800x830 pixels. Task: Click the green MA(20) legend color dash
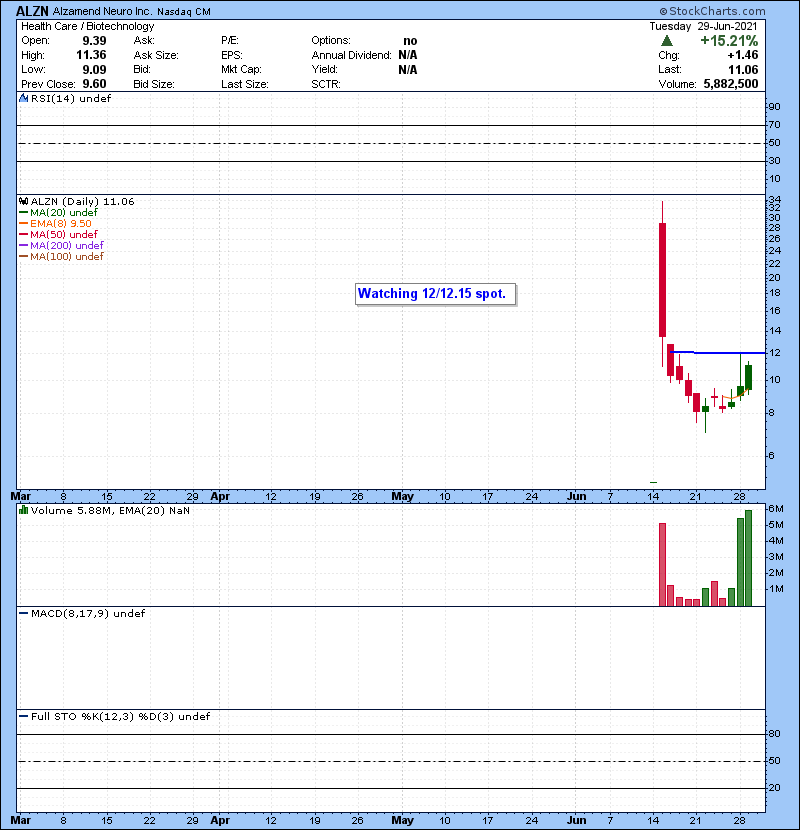[23, 213]
